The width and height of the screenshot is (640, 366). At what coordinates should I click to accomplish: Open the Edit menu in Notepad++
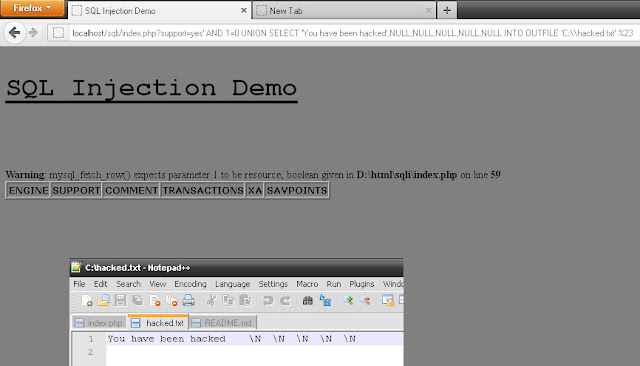pyautogui.click(x=100, y=284)
